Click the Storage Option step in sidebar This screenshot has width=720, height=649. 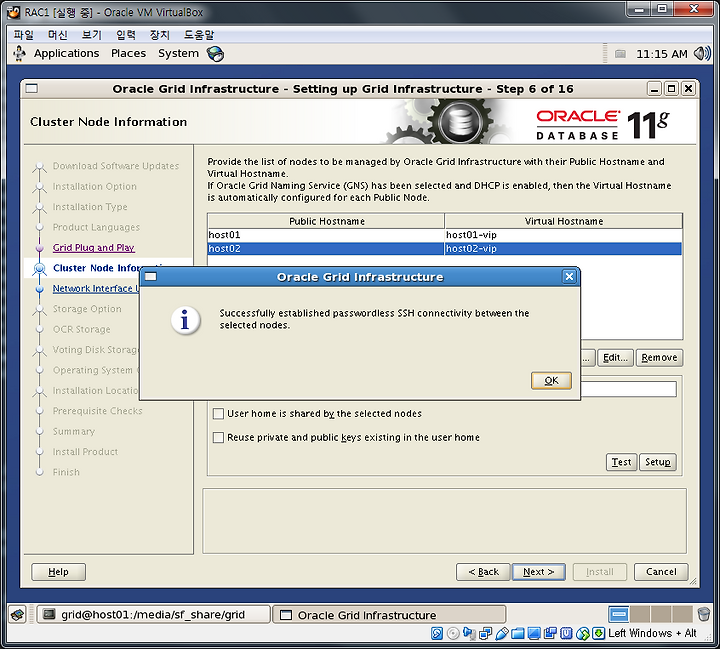(87, 309)
